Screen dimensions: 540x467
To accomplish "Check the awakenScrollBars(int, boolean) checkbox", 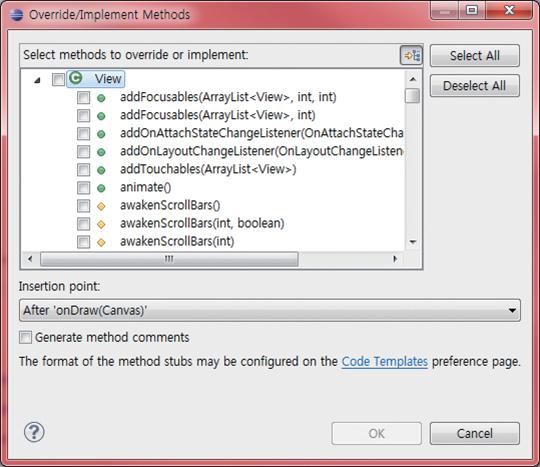I will 83,224.
